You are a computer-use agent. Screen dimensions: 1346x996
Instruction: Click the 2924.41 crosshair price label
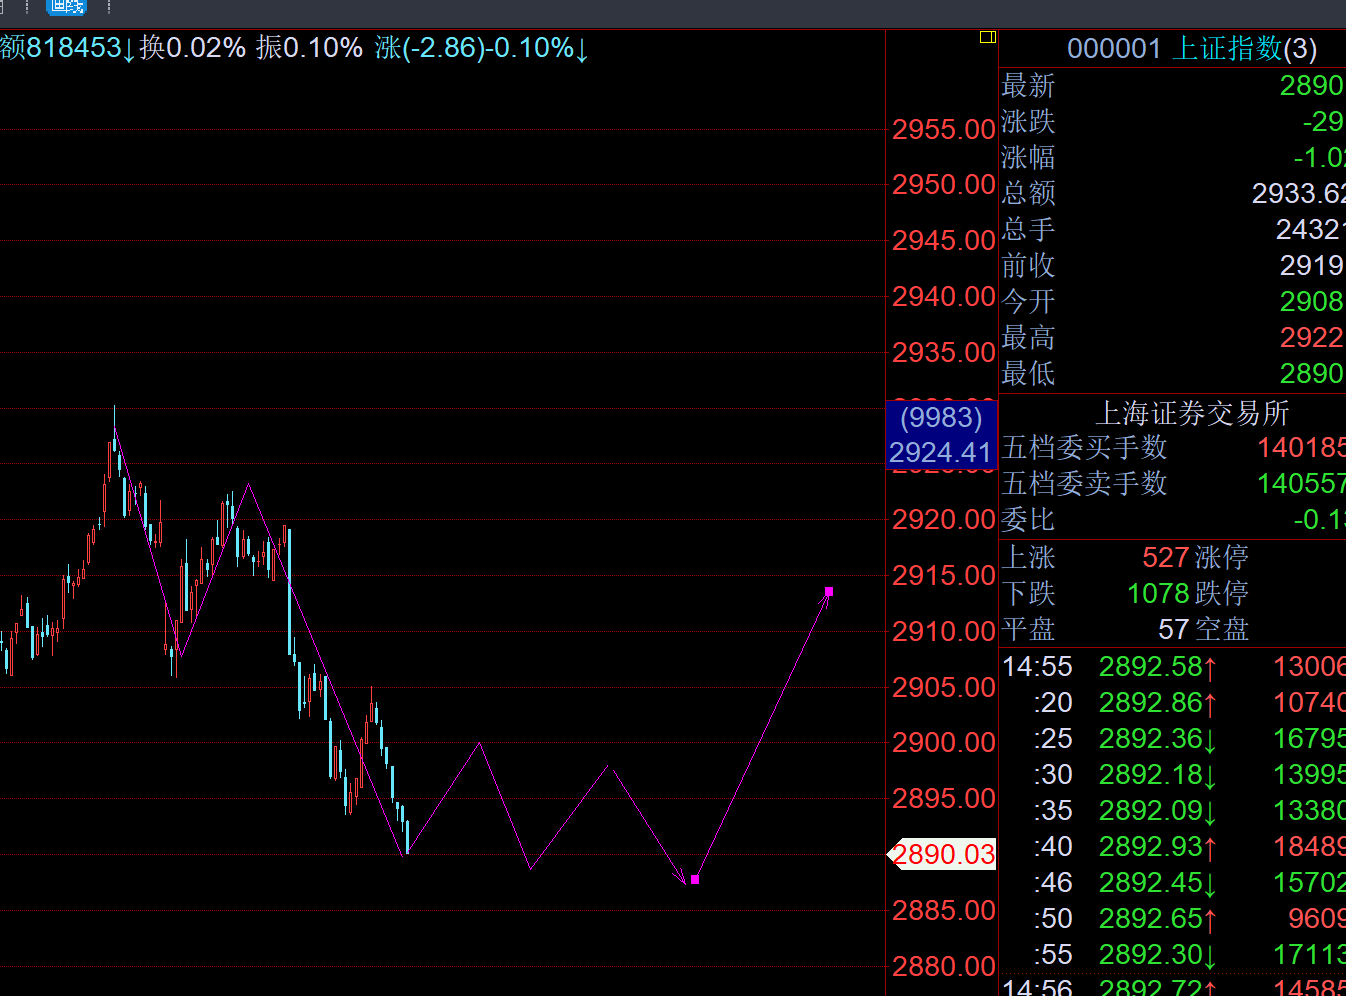(x=941, y=452)
